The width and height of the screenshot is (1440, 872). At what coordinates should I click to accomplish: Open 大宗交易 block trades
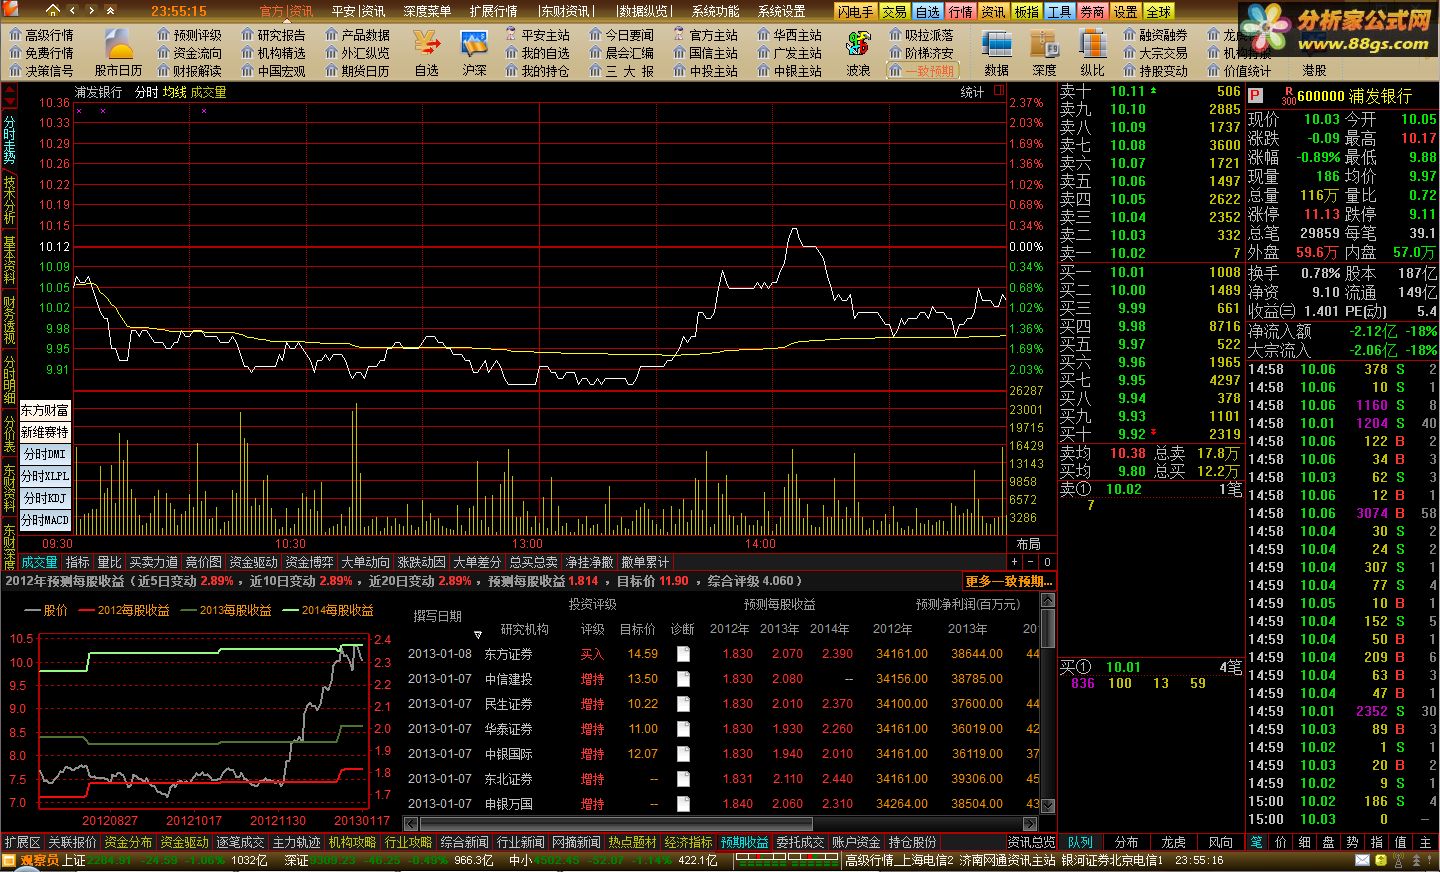click(x=1155, y=53)
